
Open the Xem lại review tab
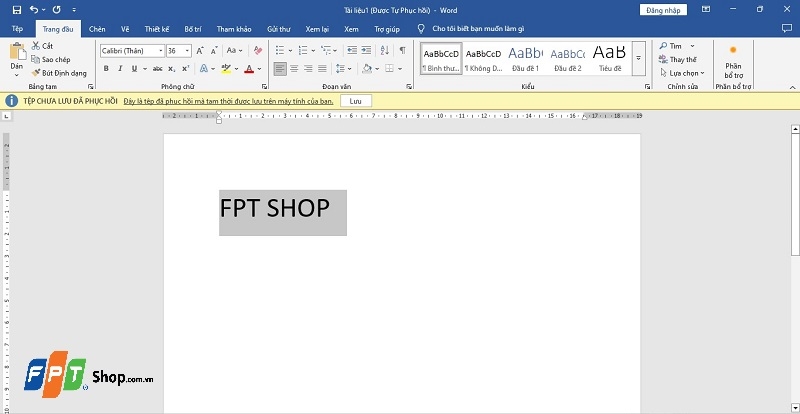click(x=317, y=29)
